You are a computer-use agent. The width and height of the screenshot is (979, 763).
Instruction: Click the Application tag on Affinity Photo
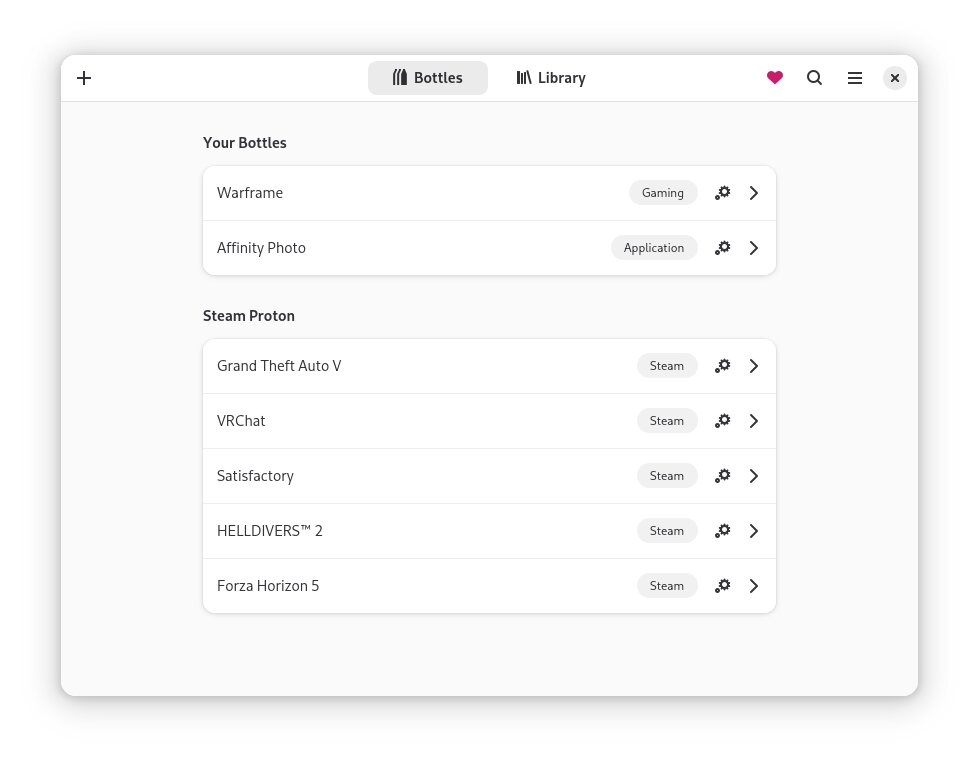coord(654,248)
